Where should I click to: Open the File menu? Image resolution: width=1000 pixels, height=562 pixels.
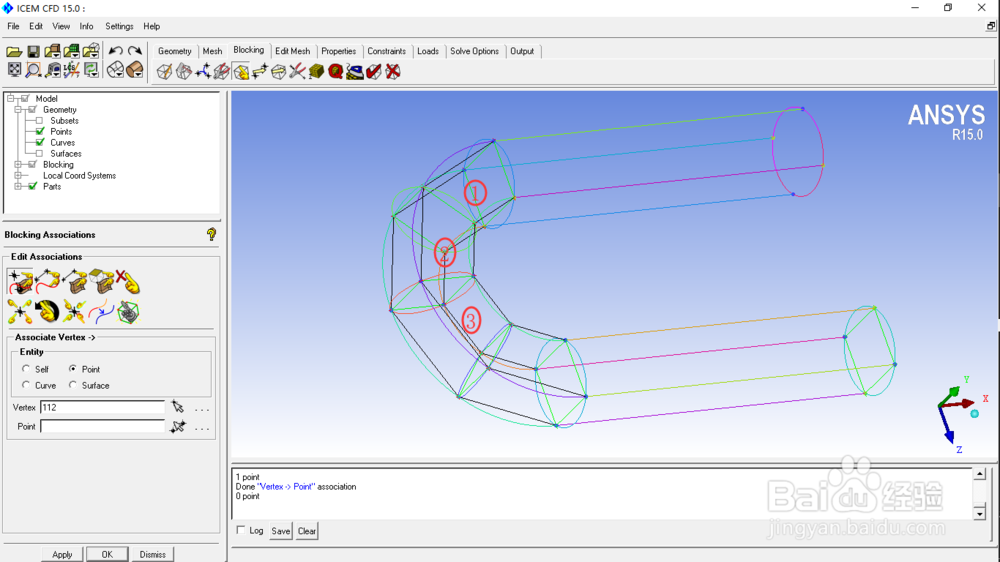point(13,26)
